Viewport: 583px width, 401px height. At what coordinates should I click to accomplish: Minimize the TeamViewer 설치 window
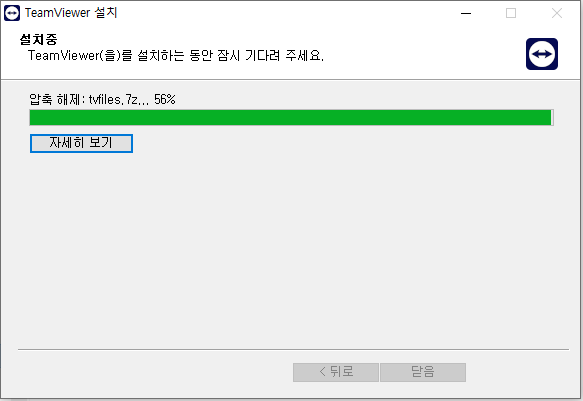[466, 13]
